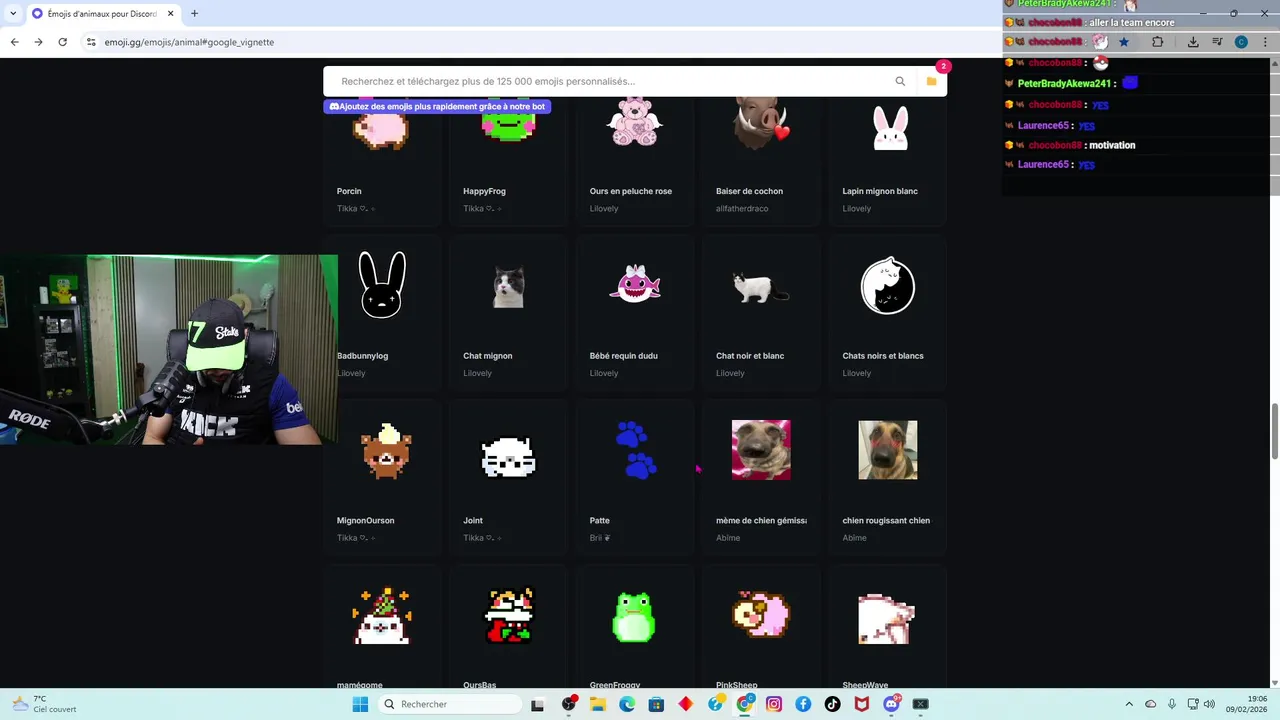Open the GreenFroggy emoji image

634,615
